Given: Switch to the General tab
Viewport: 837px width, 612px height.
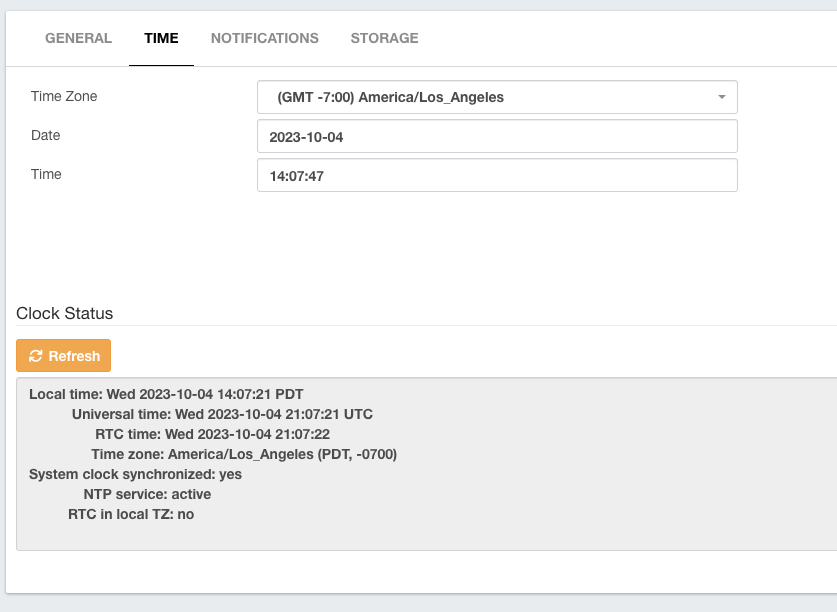Looking at the screenshot, I should coord(78,38).
